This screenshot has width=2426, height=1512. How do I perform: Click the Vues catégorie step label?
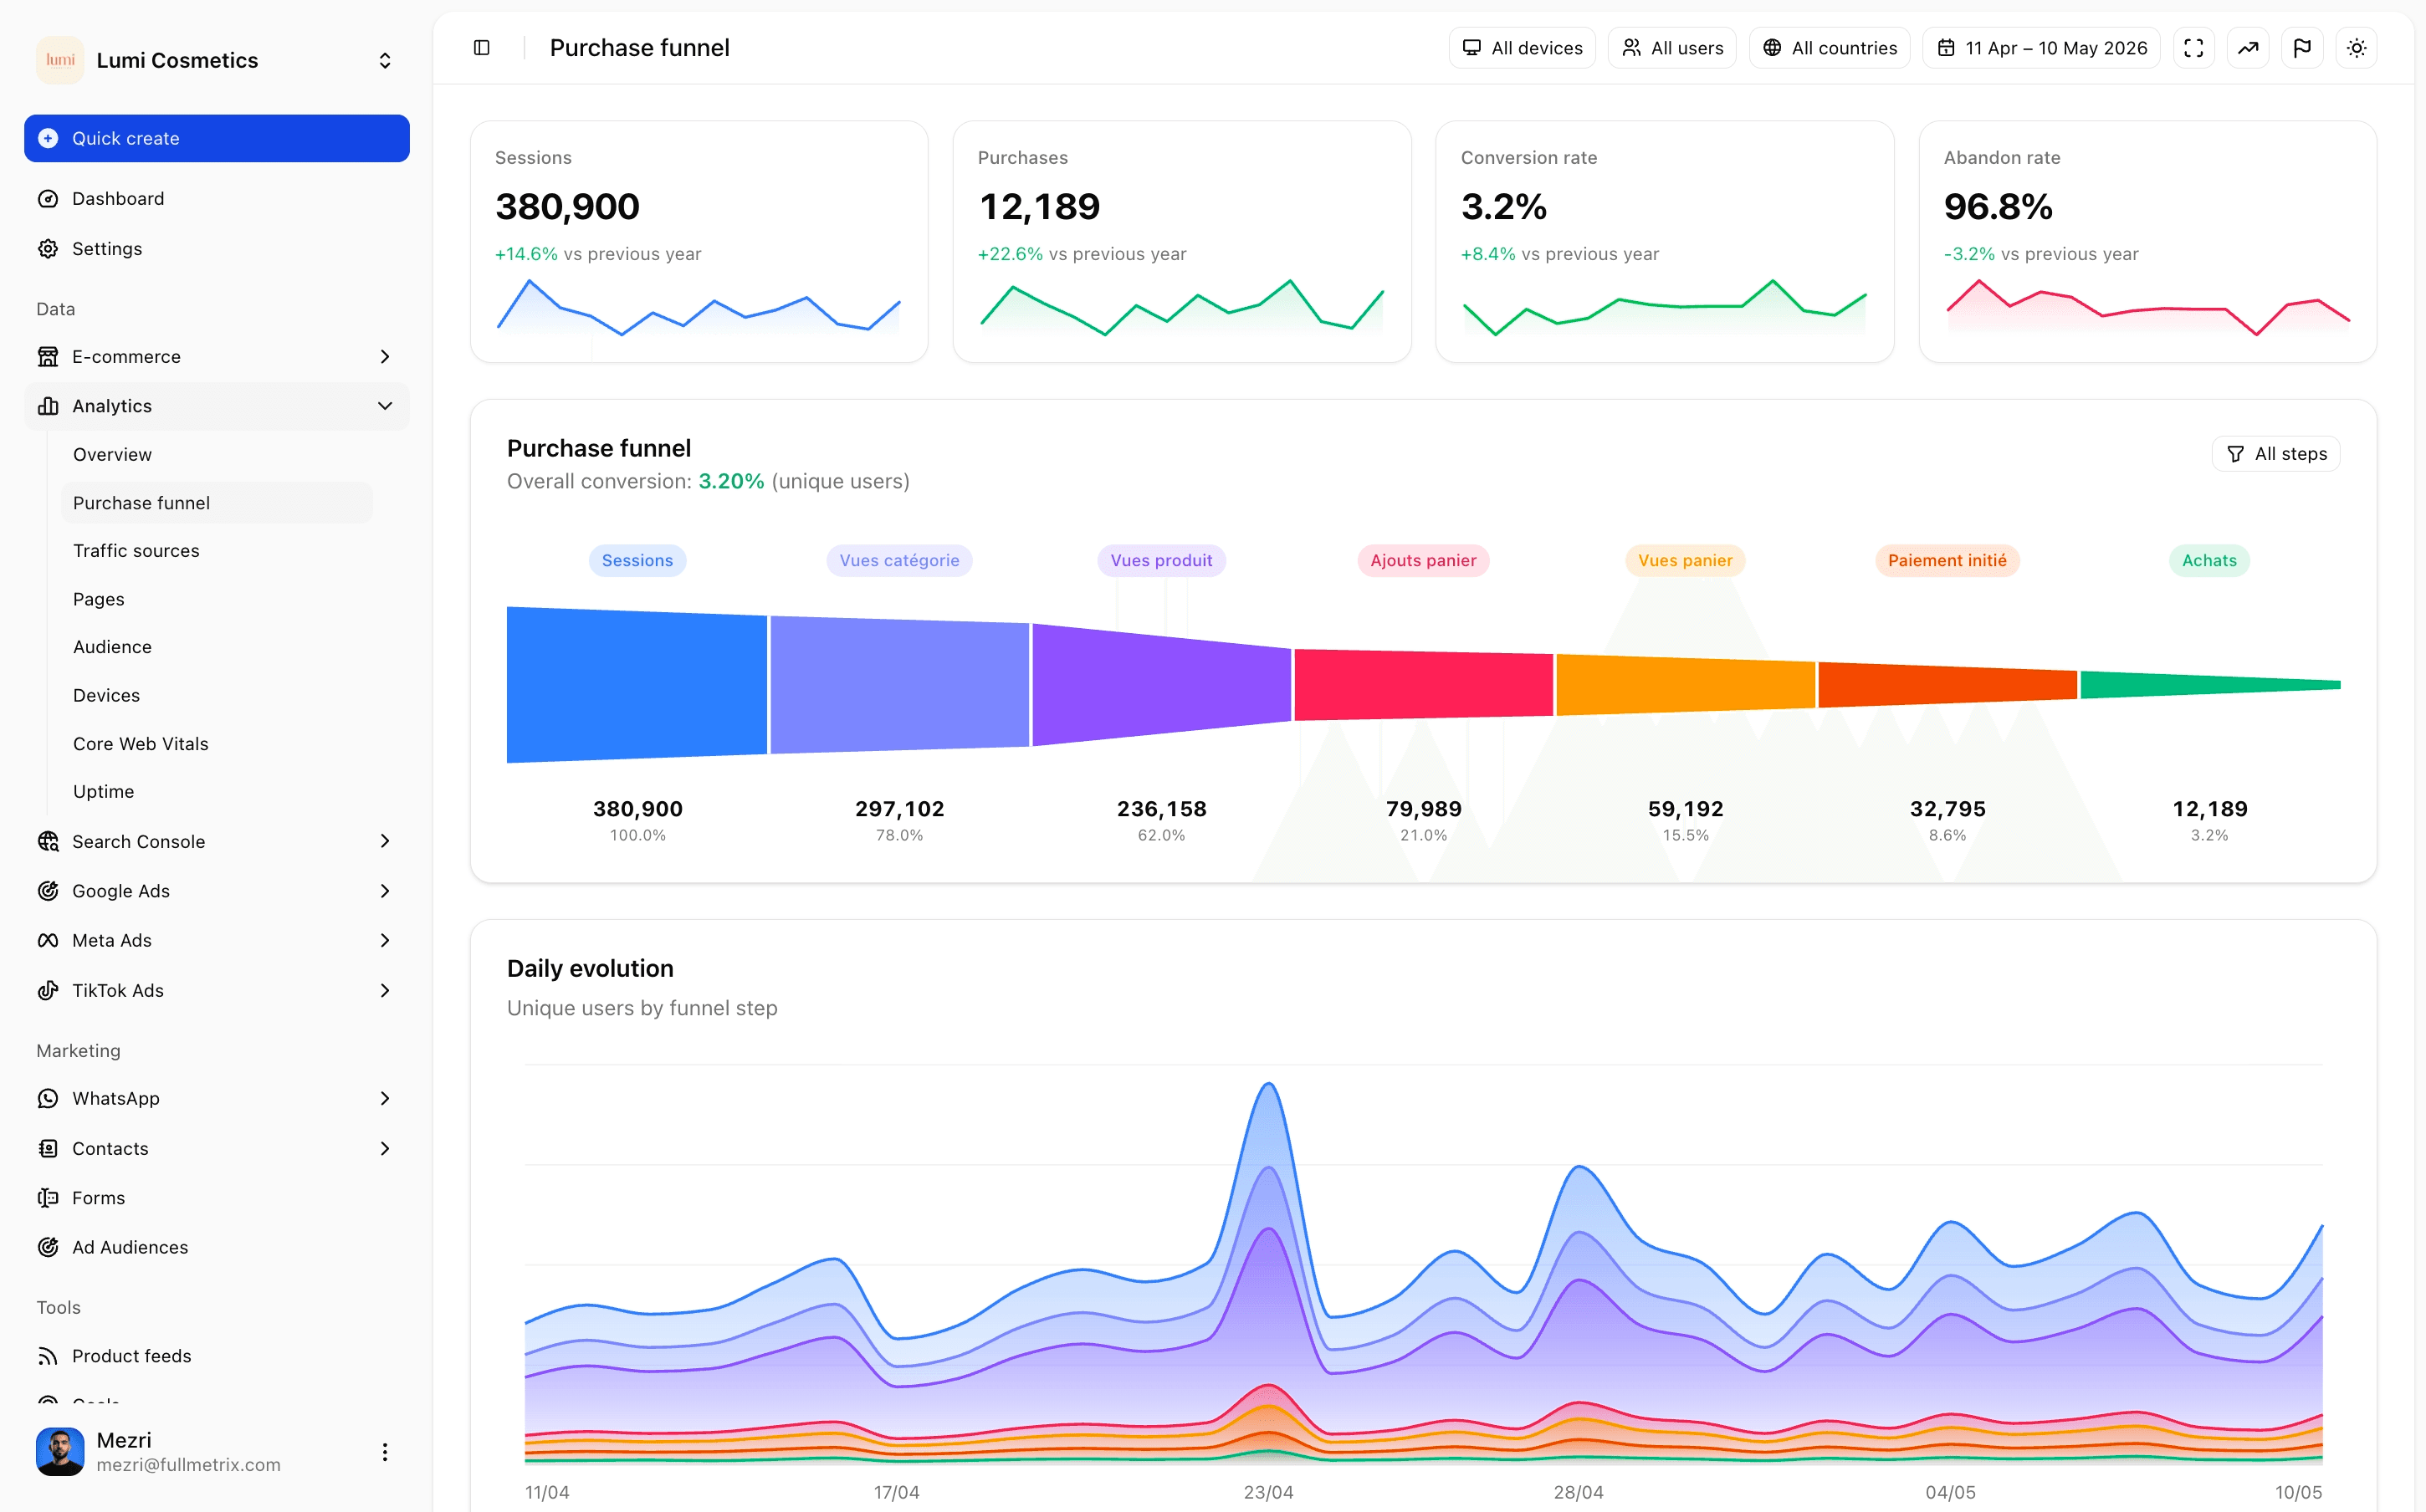899,561
